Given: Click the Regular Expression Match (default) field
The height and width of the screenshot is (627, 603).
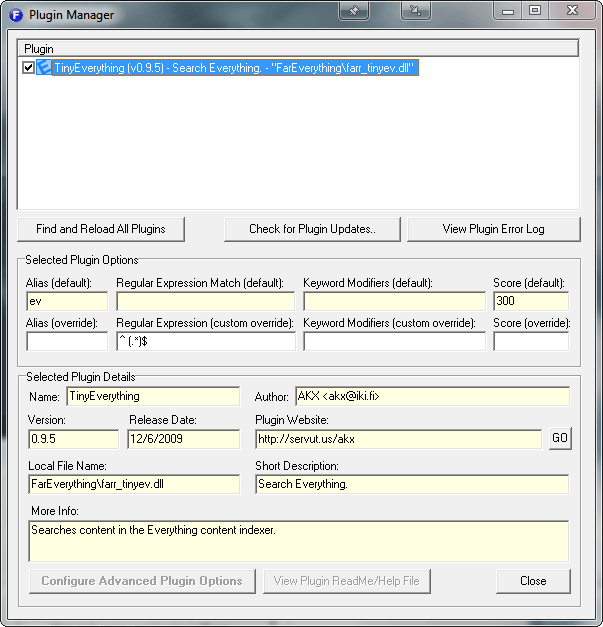Looking at the screenshot, I should [206, 301].
